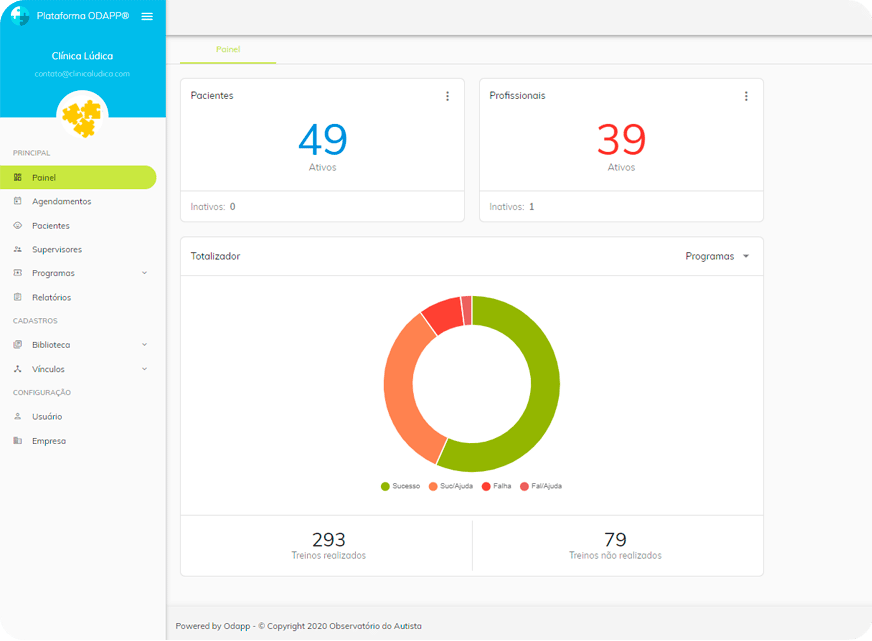This screenshot has height=641, width=872.
Task: Expand the Biblioteca sidebar submenu
Action: click(x=144, y=345)
